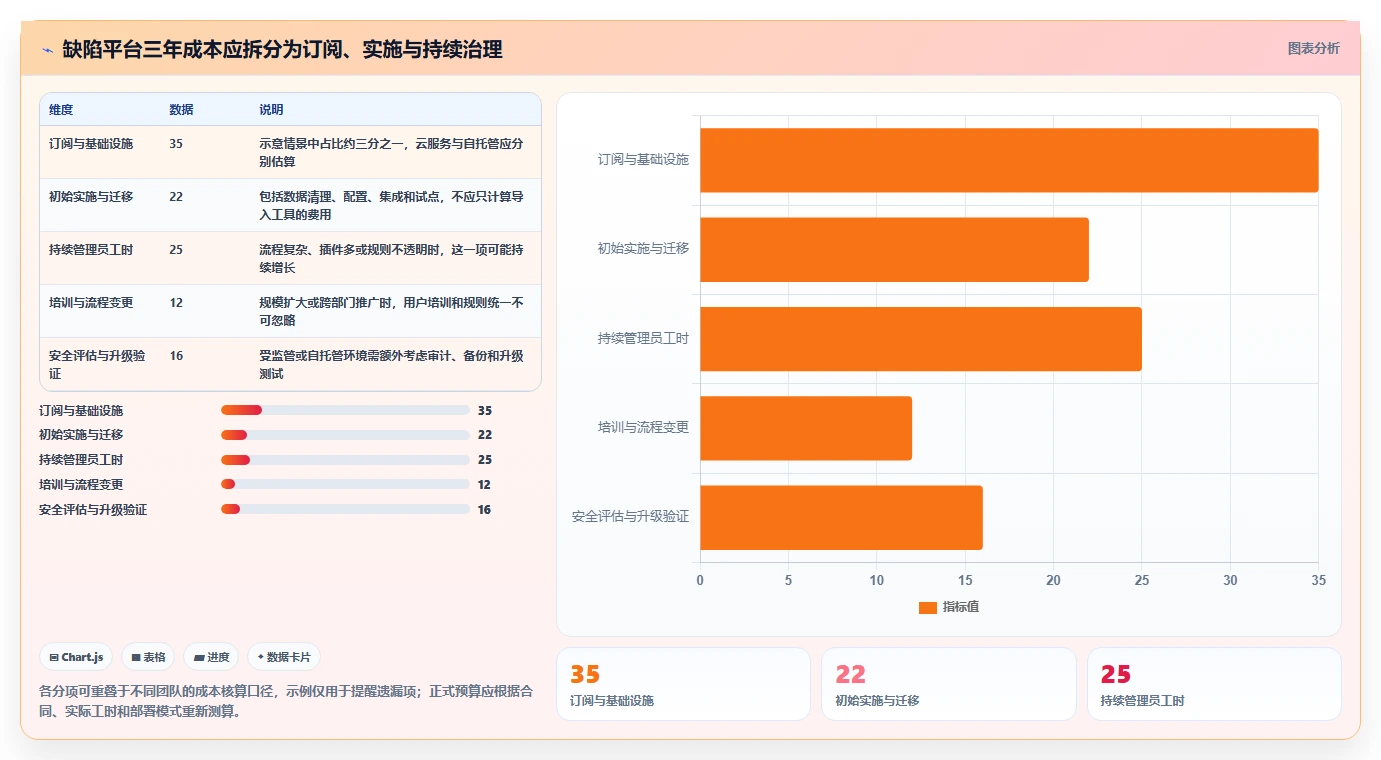The width and height of the screenshot is (1381, 760).
Task: Click the 图表分析 label in the header
Action: pyautogui.click(x=1313, y=48)
